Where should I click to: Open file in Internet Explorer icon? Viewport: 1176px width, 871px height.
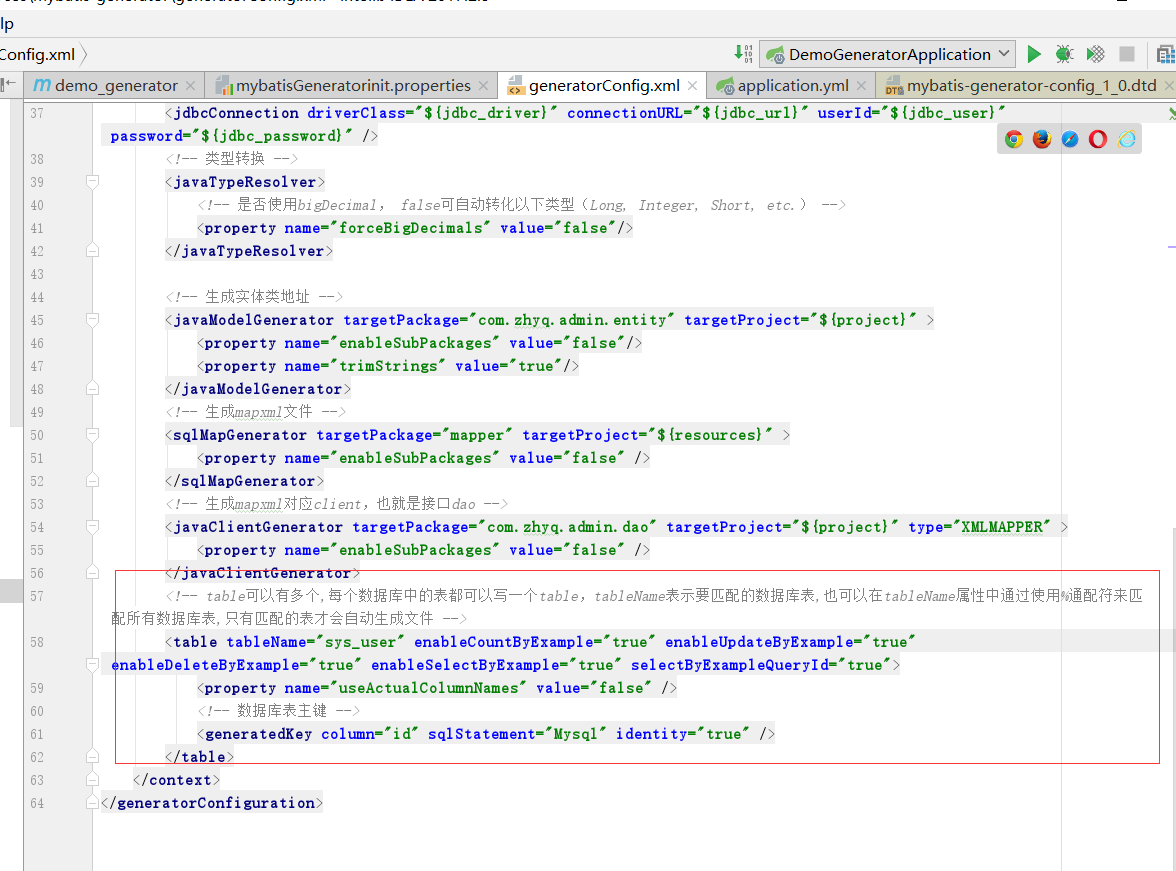[1127, 140]
